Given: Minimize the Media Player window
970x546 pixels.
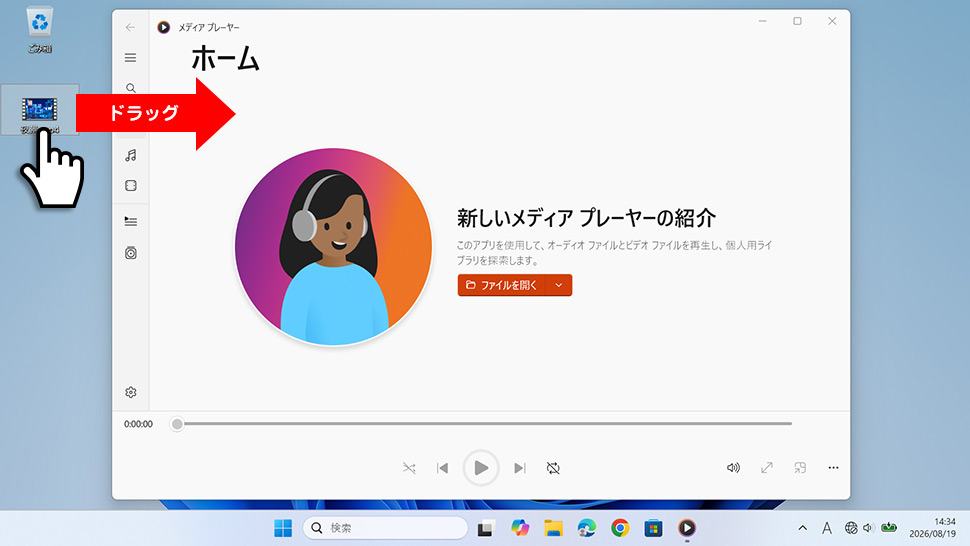Looking at the screenshot, I should coord(763,21).
